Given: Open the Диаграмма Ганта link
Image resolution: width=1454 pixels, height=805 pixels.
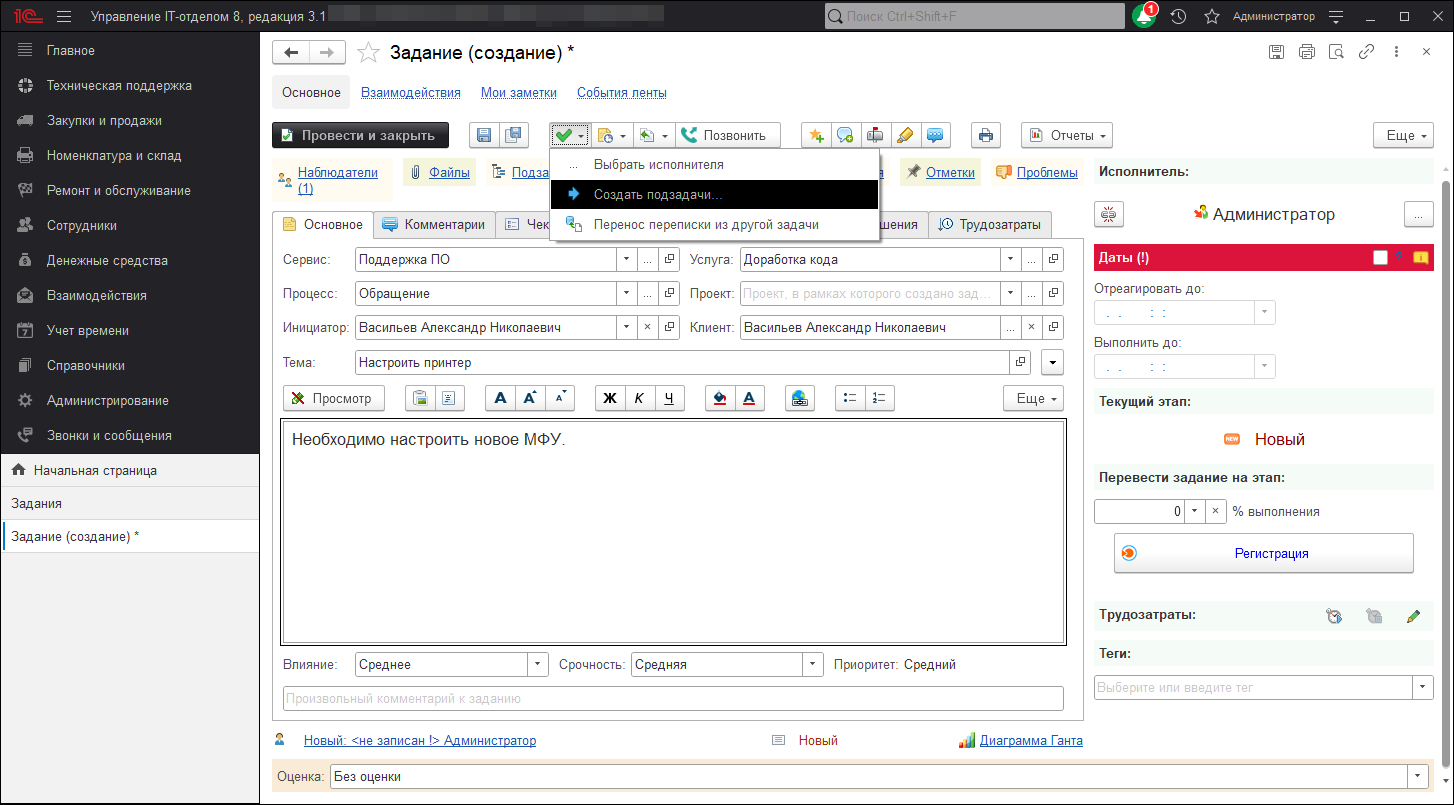Looking at the screenshot, I should pos(1030,741).
